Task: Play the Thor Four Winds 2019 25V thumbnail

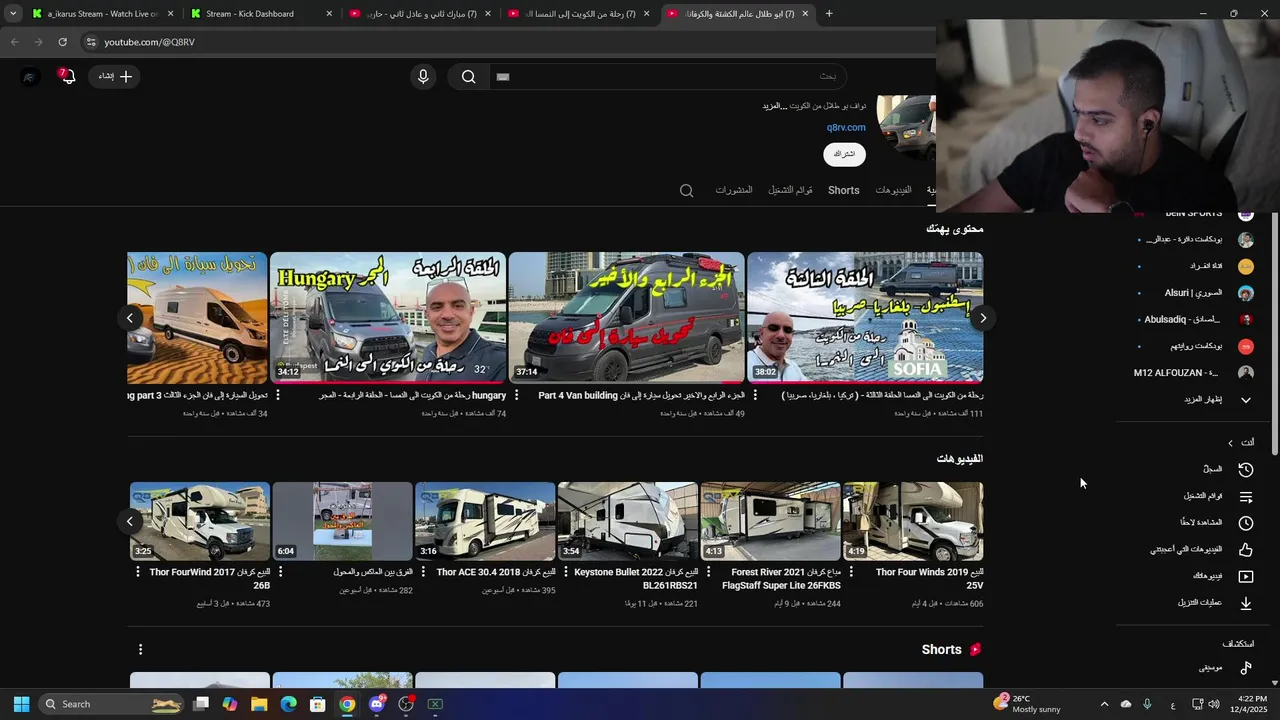Action: point(913,521)
